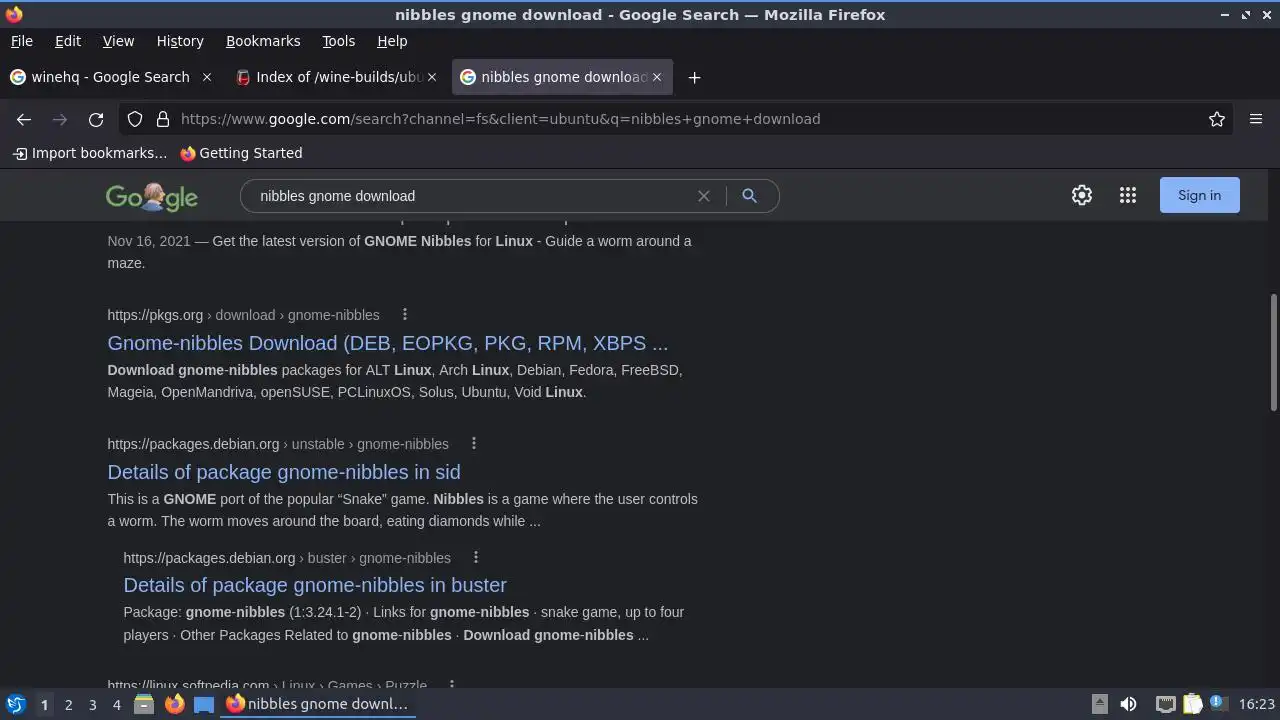Switch to workspace 4
The width and height of the screenshot is (1280, 720).
pyautogui.click(x=116, y=705)
